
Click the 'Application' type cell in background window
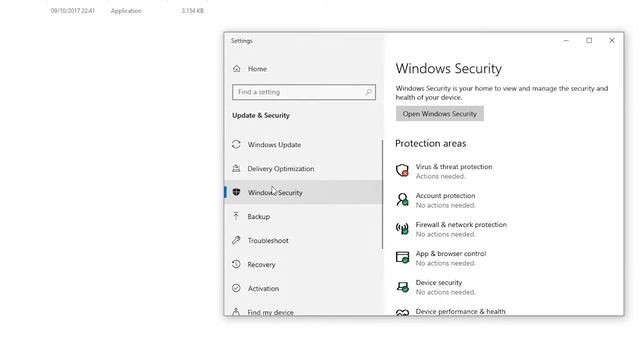click(x=126, y=11)
